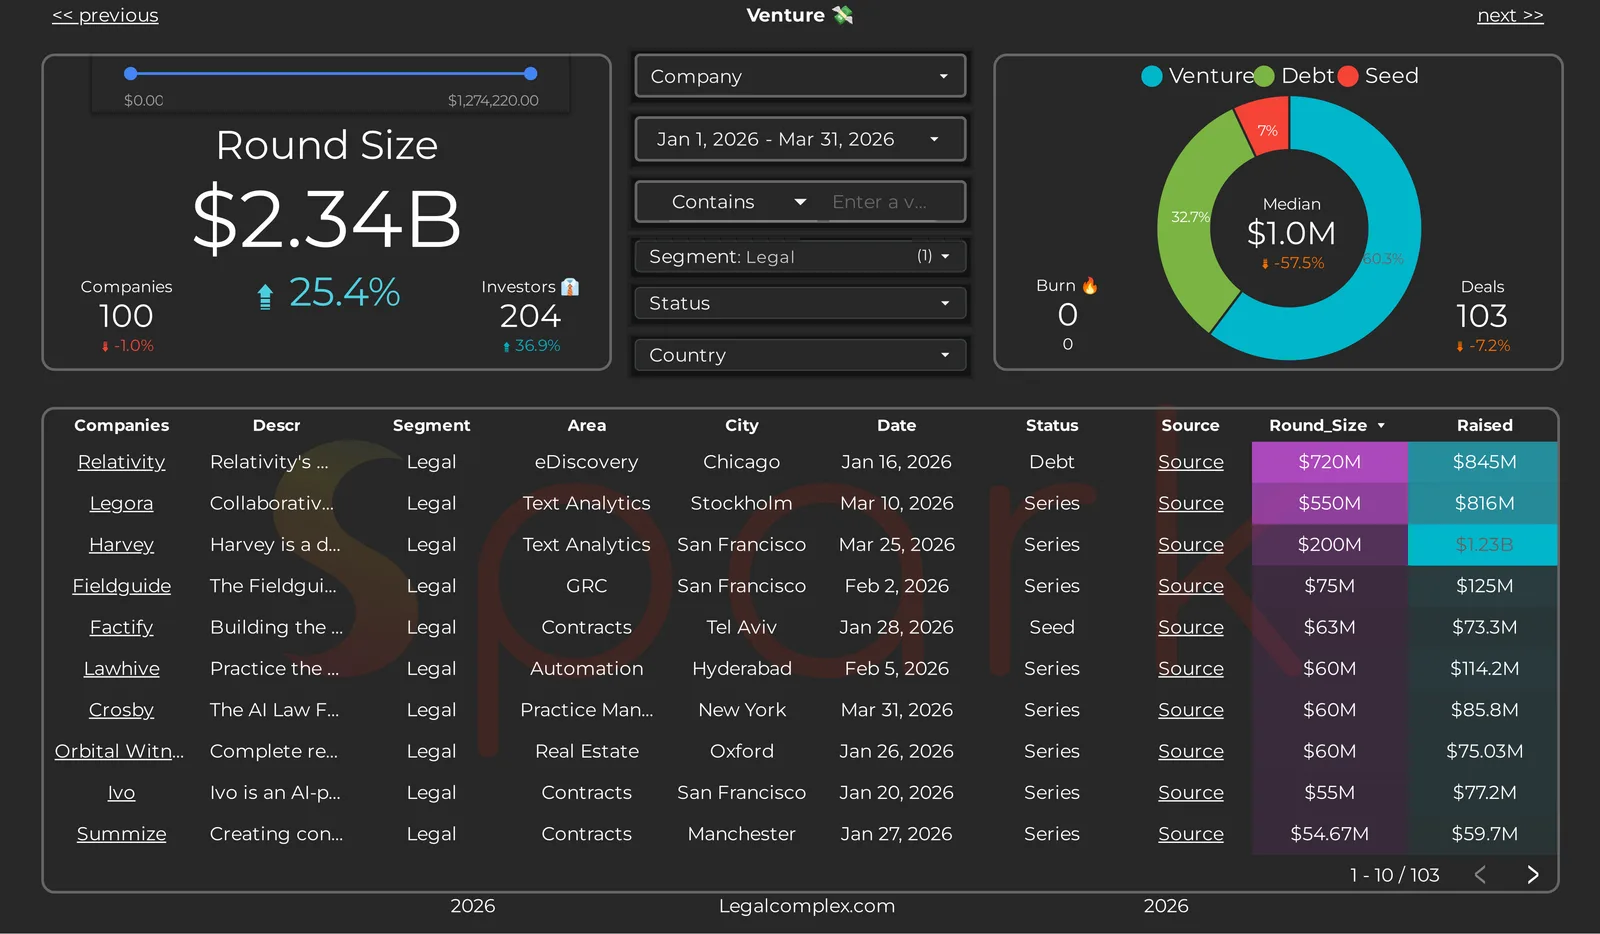Viewport: 1600px width, 934px height.
Task: Open the Lawhive company link
Action: pos(121,669)
